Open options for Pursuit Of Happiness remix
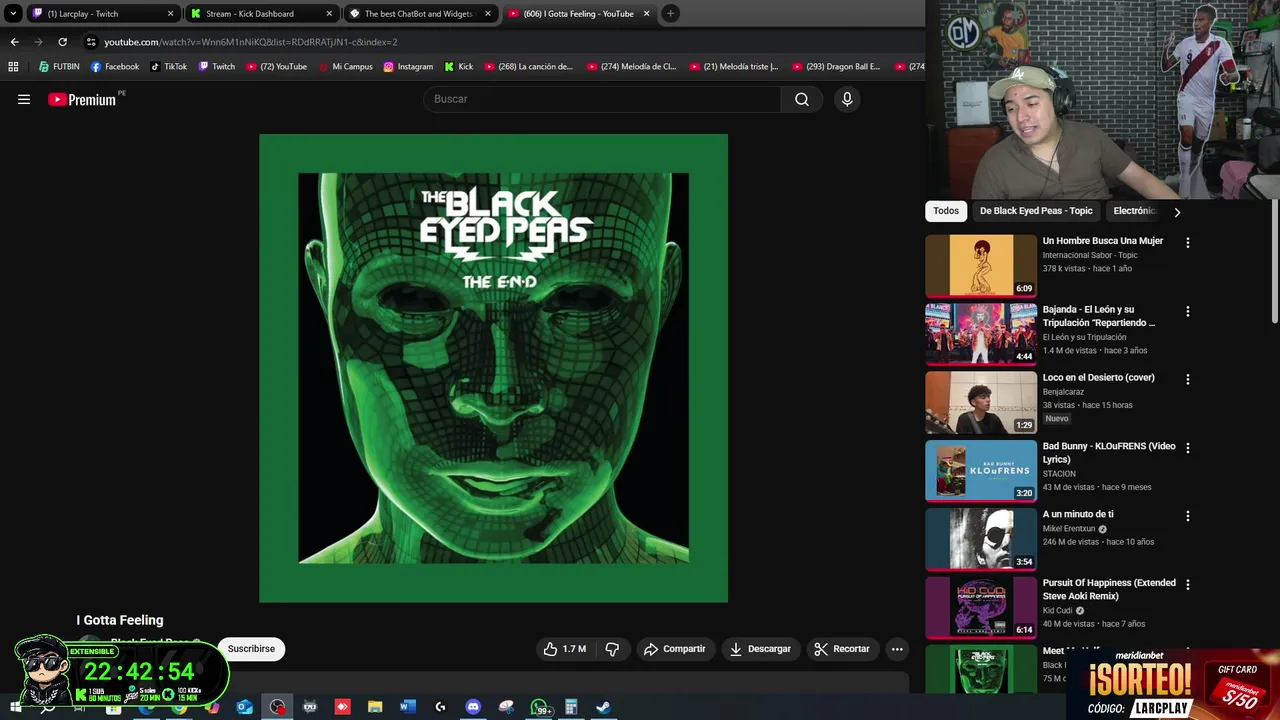Screen dimensions: 1280x720 pyautogui.click(x=1188, y=586)
